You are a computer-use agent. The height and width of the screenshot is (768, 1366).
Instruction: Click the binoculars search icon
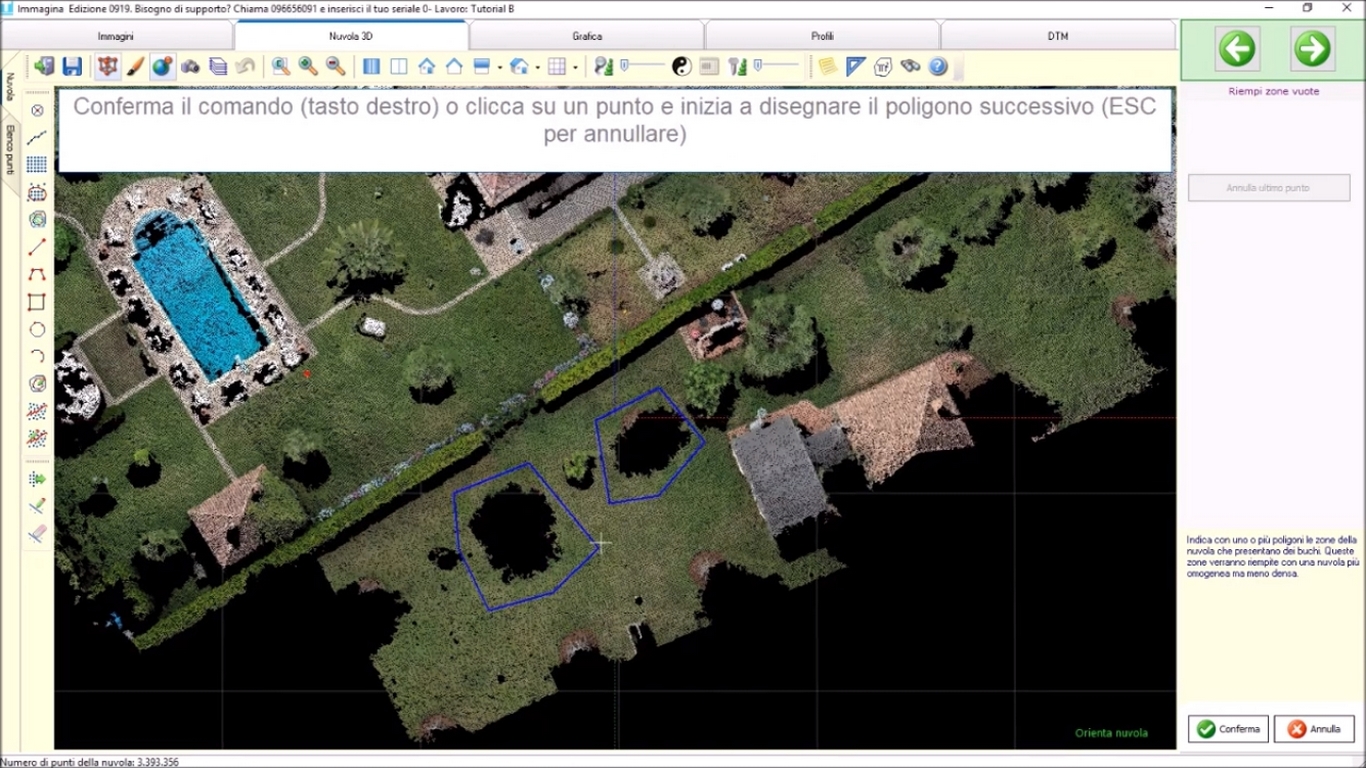click(910, 67)
